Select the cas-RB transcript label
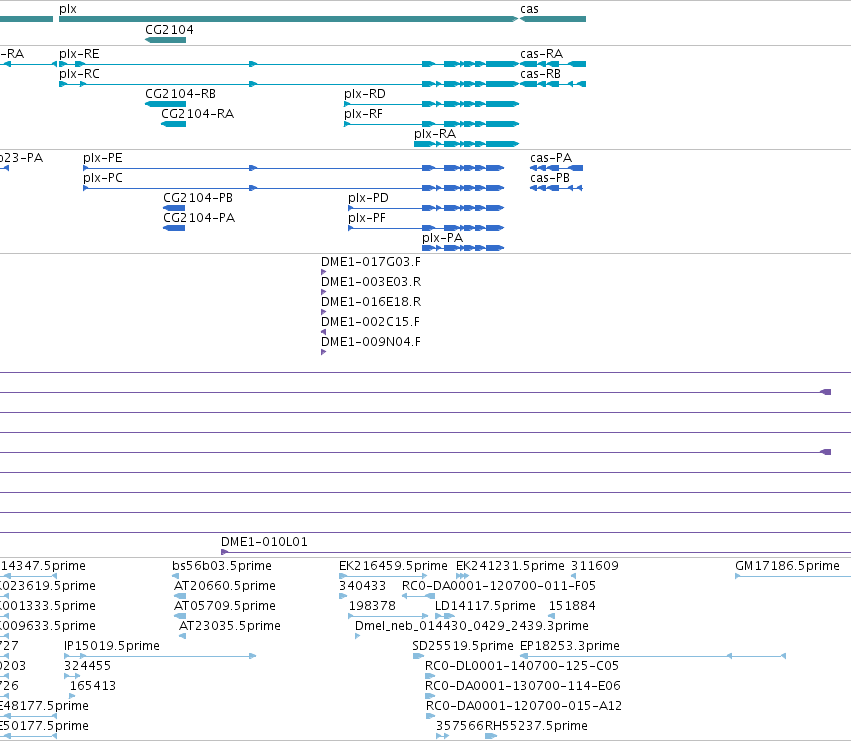 (x=540, y=74)
